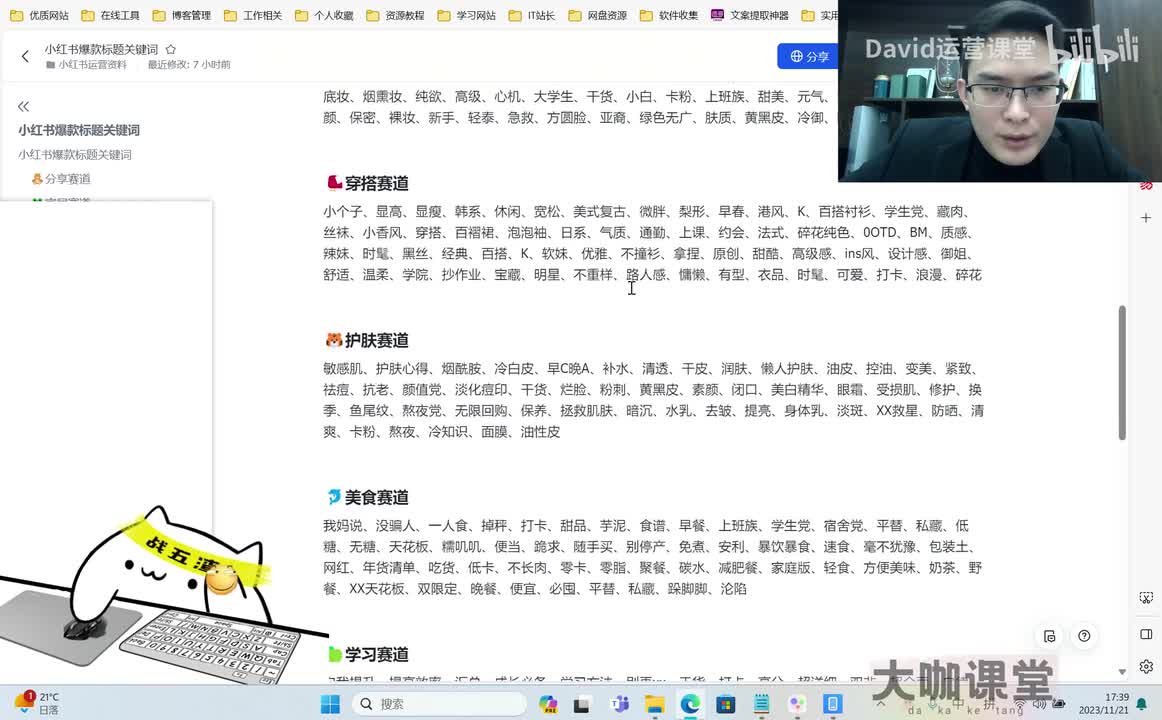Open the 小红书运营资料 folder breadcrumb

(91, 64)
